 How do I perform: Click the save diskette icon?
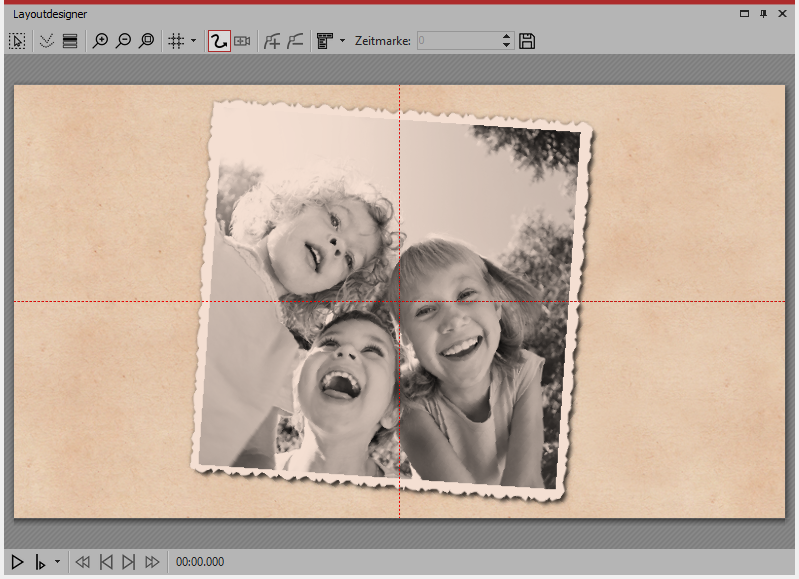click(527, 41)
